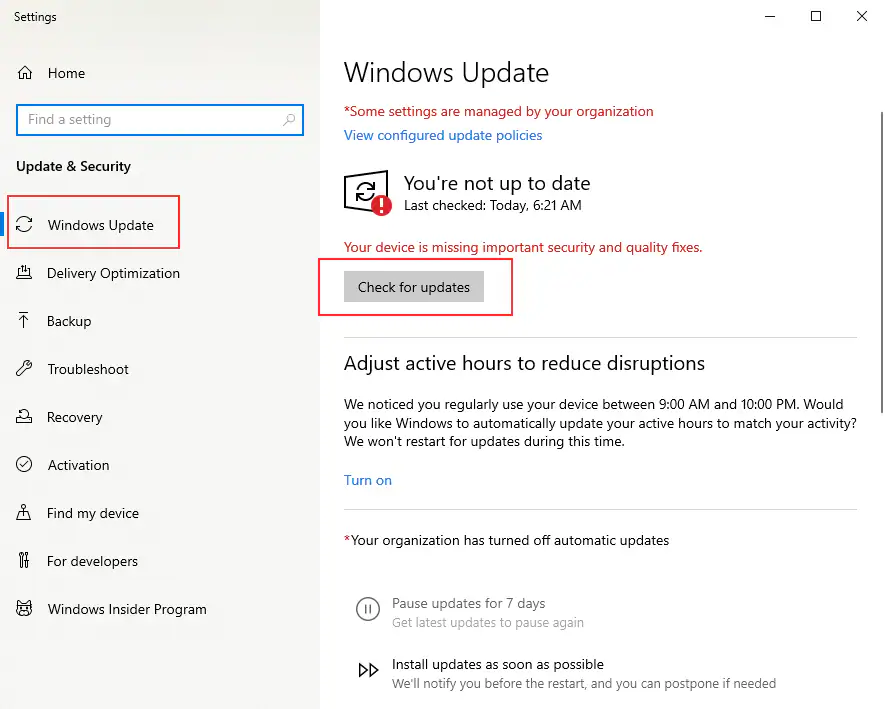Close the Settings window
885x709 pixels.
pyautogui.click(x=861, y=16)
